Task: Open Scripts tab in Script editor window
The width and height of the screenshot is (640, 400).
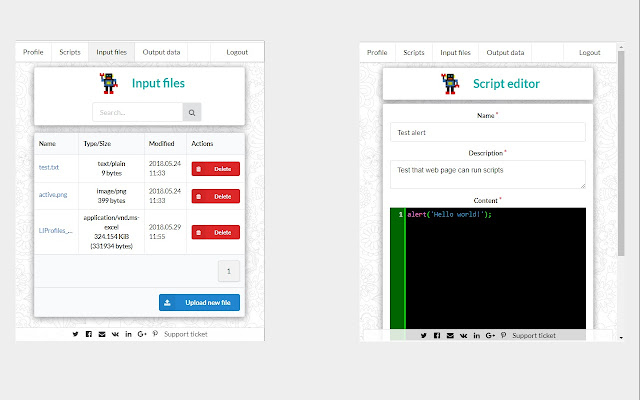Action: 413,52
